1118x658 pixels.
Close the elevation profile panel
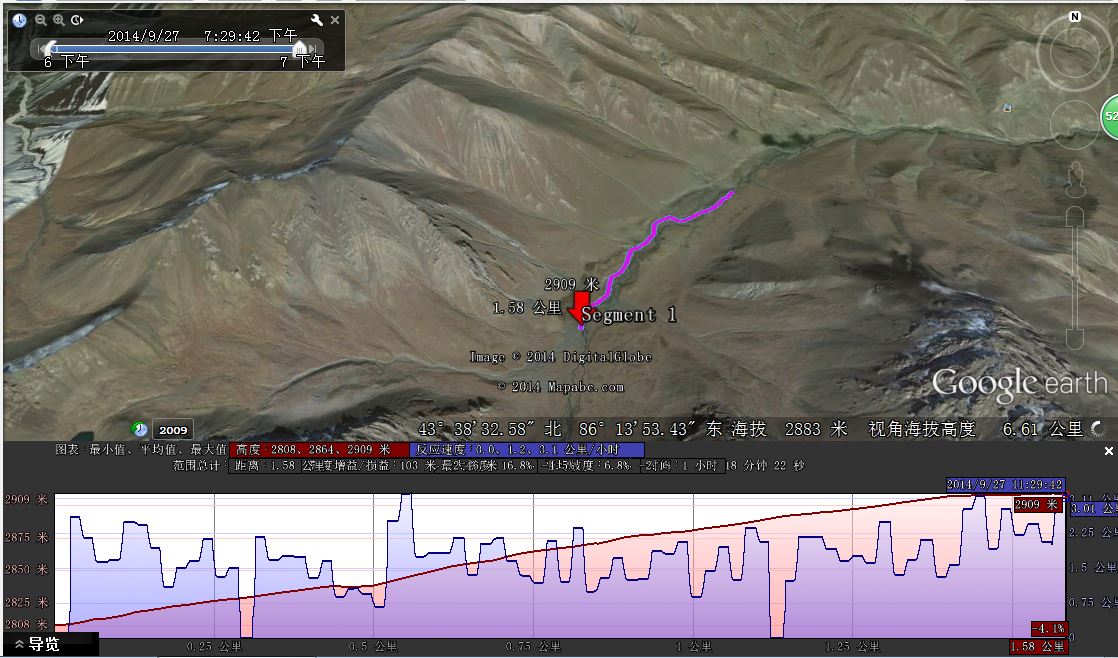tap(1109, 451)
